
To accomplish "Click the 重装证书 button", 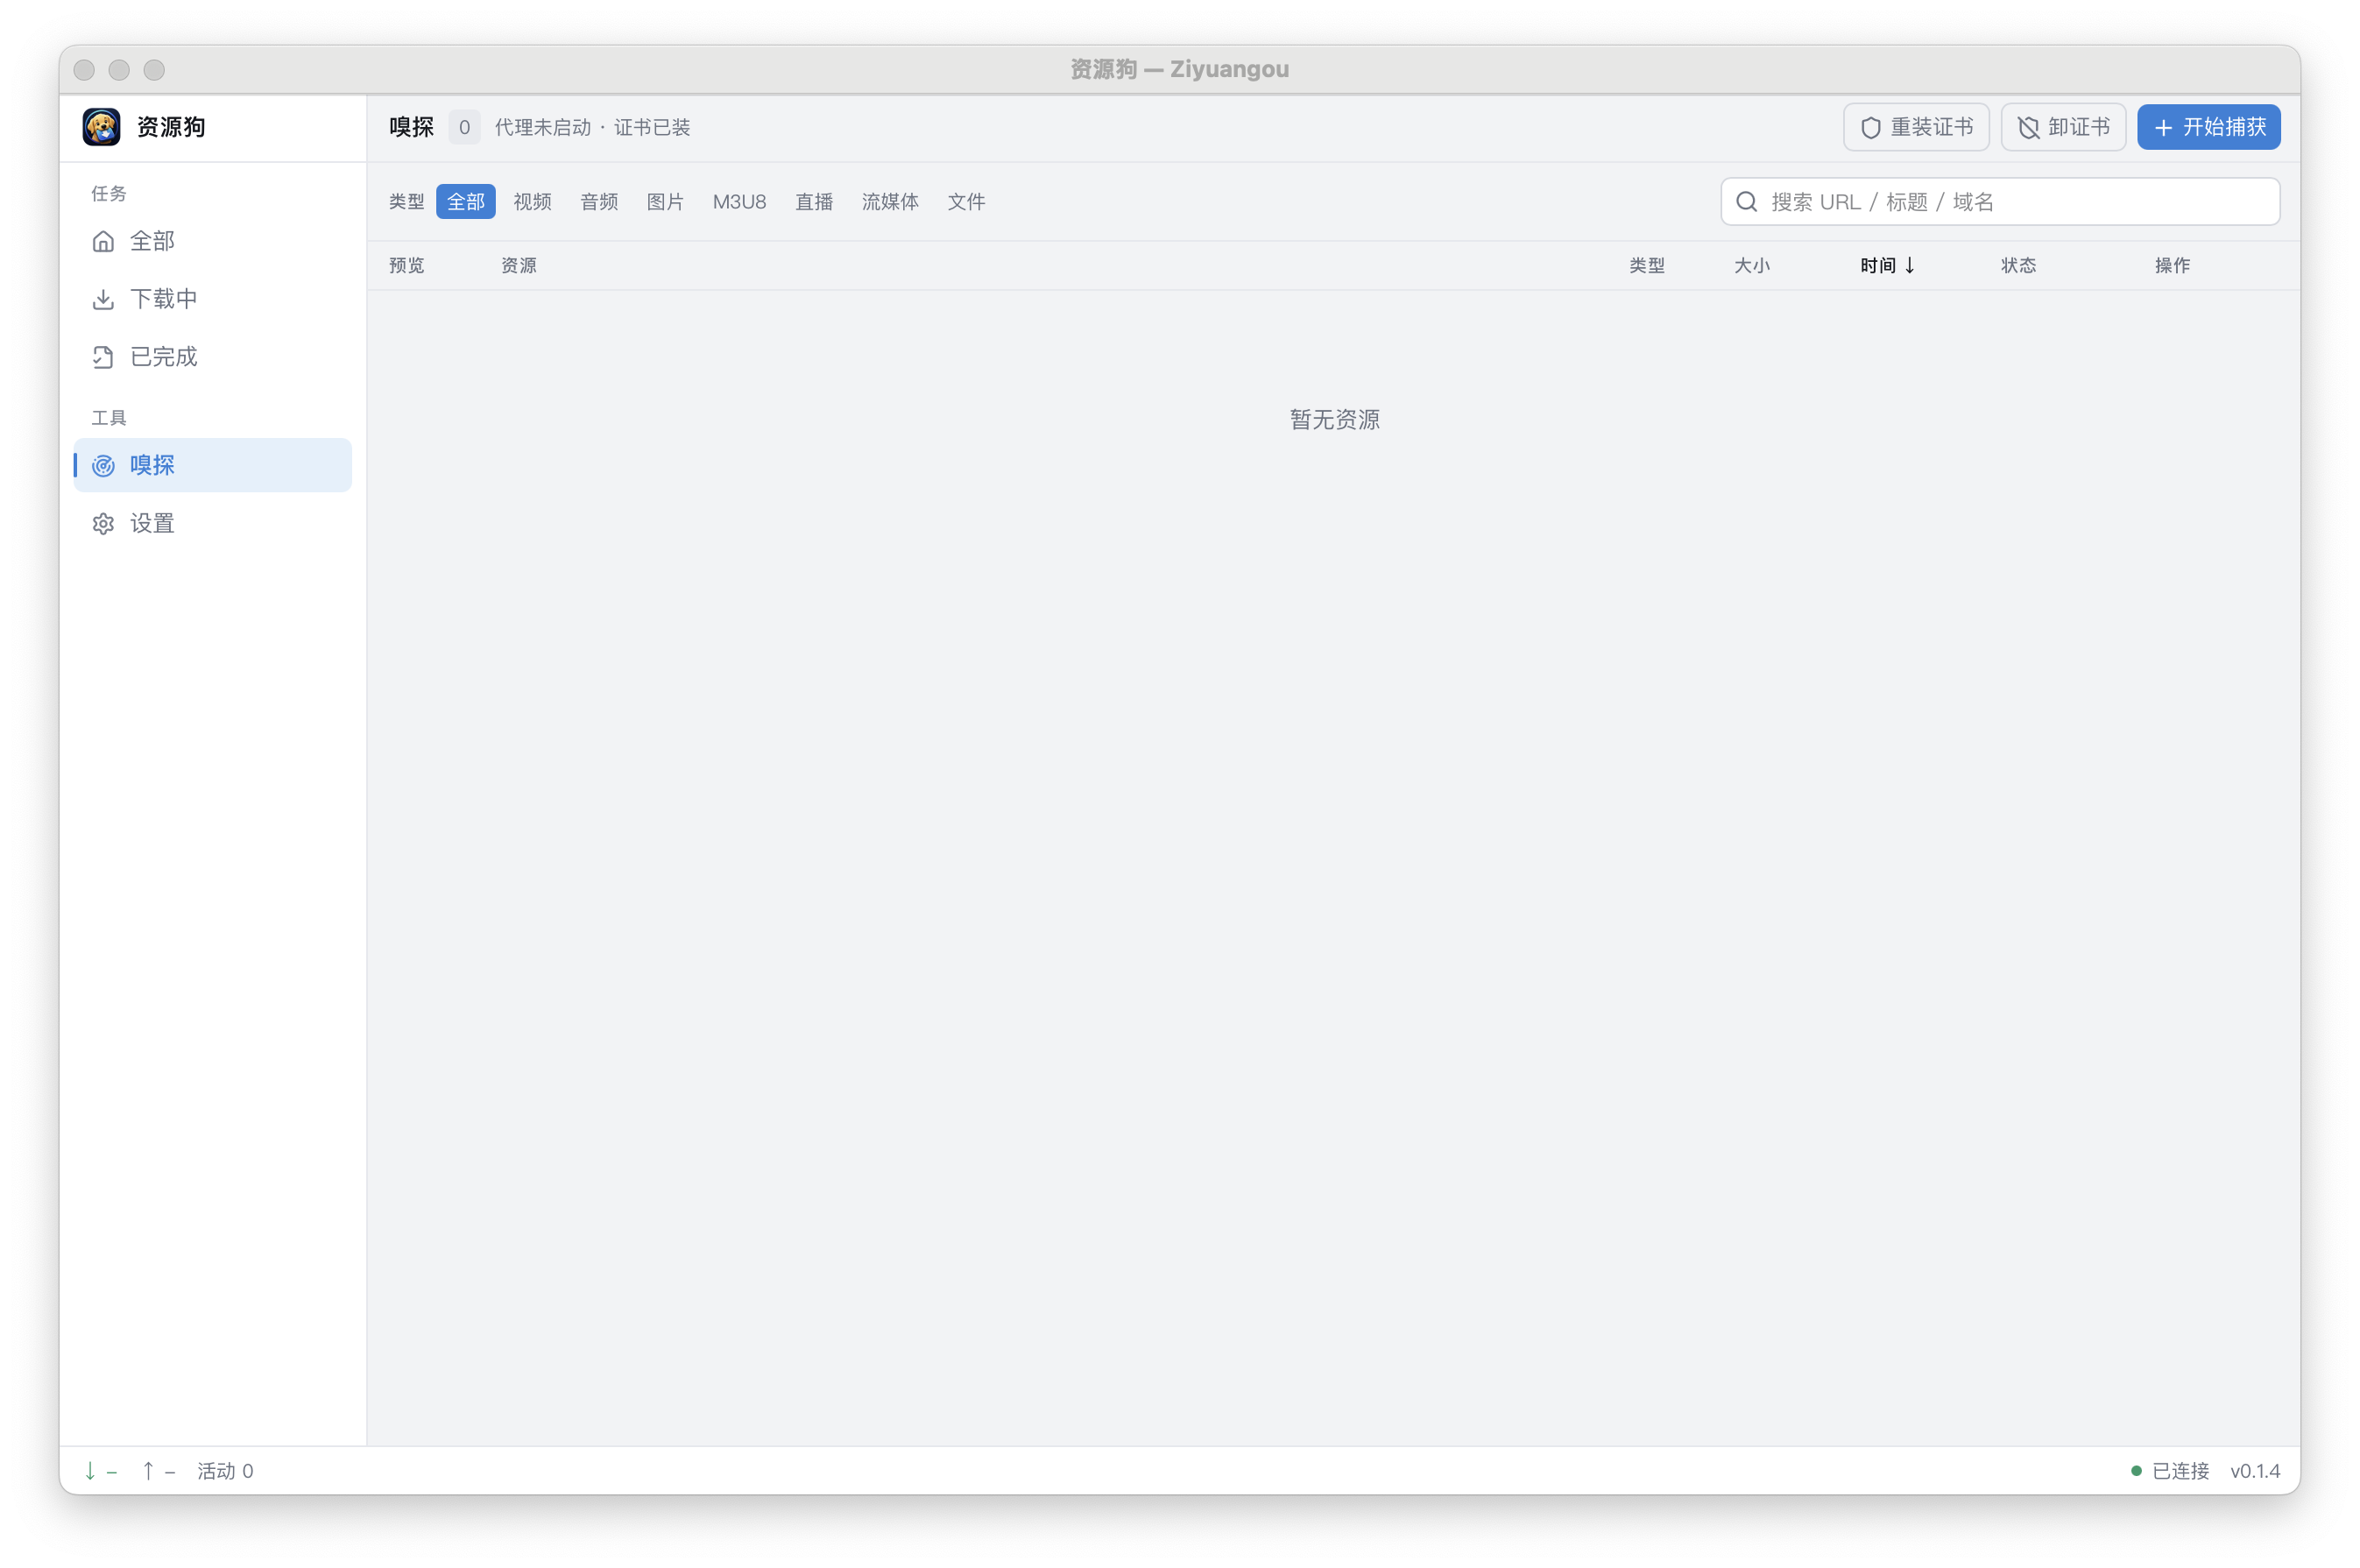I will pyautogui.click(x=1916, y=127).
